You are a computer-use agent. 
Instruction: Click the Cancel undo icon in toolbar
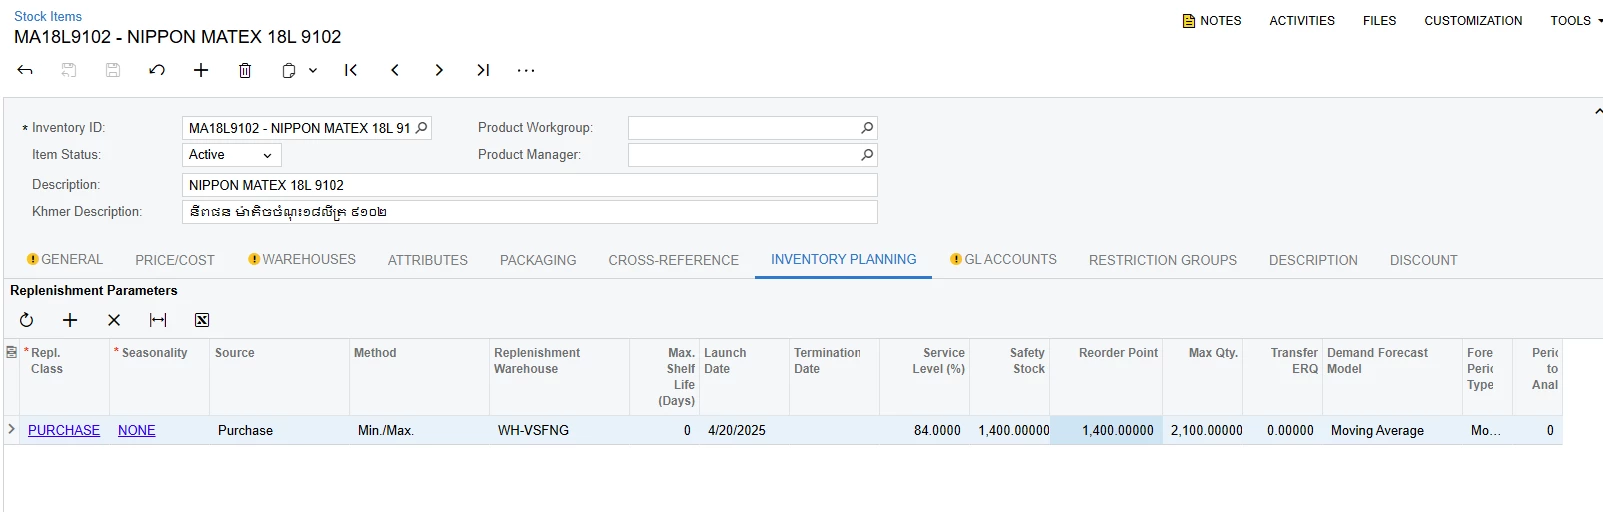click(157, 70)
